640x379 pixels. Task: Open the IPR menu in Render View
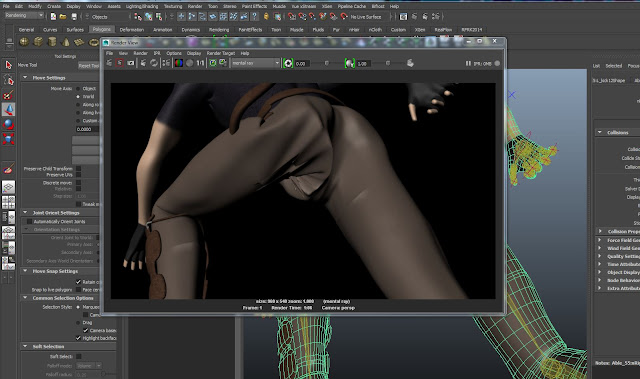[157, 53]
